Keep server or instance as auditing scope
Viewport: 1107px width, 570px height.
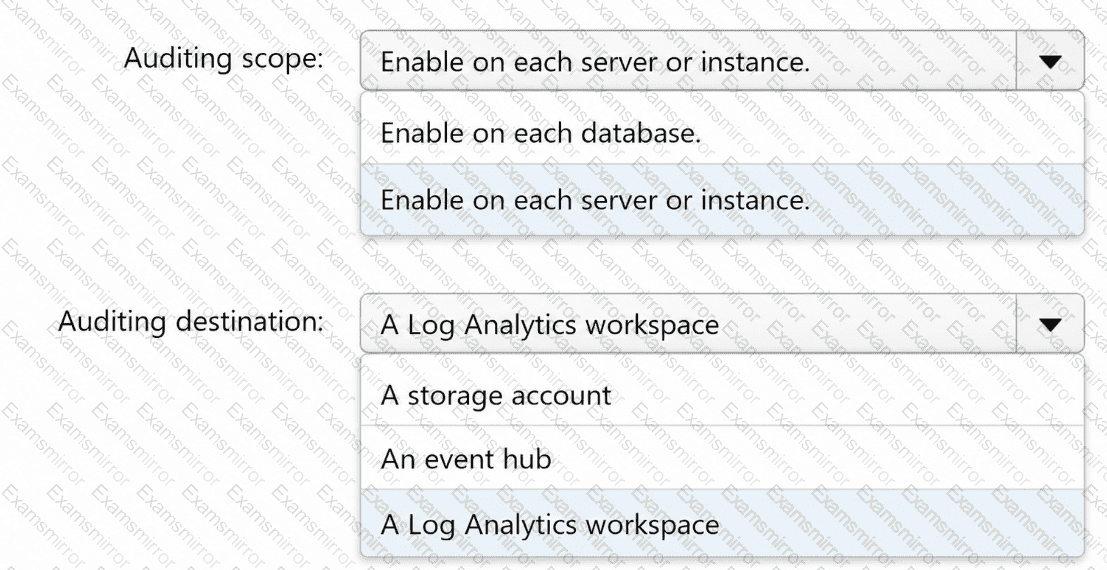722,200
